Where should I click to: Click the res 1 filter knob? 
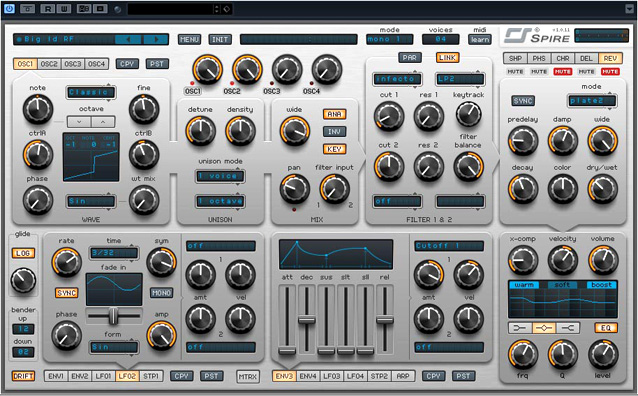click(428, 116)
